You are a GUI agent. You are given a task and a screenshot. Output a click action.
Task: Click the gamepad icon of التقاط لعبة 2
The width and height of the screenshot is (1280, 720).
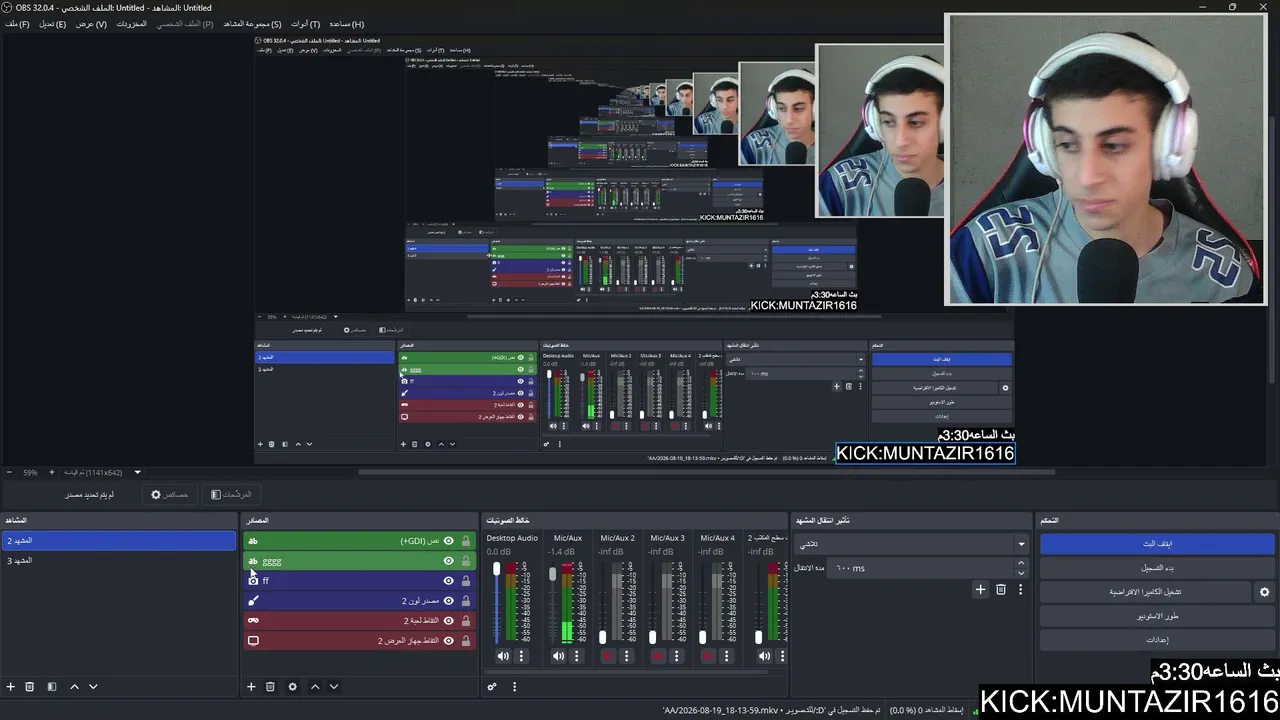click(x=253, y=620)
